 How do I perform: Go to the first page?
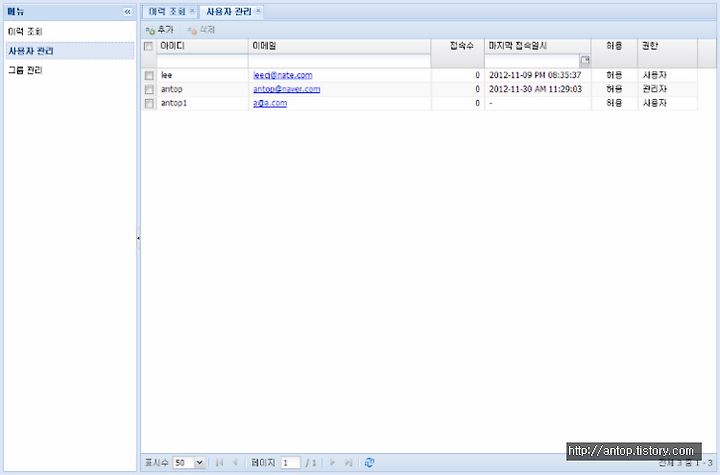[x=219, y=463]
